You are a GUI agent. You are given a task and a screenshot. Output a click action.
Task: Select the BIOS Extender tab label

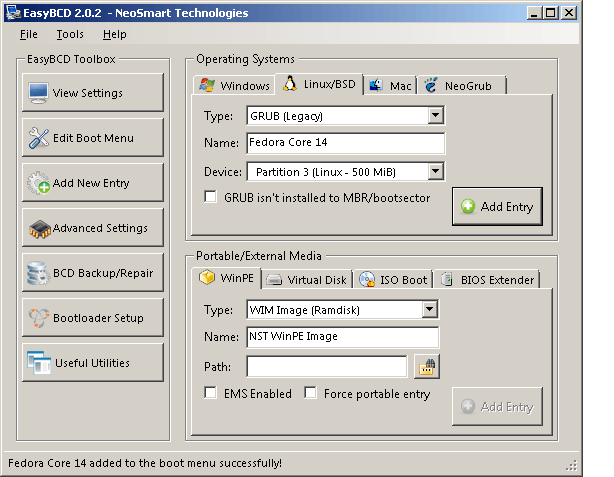coord(497,280)
